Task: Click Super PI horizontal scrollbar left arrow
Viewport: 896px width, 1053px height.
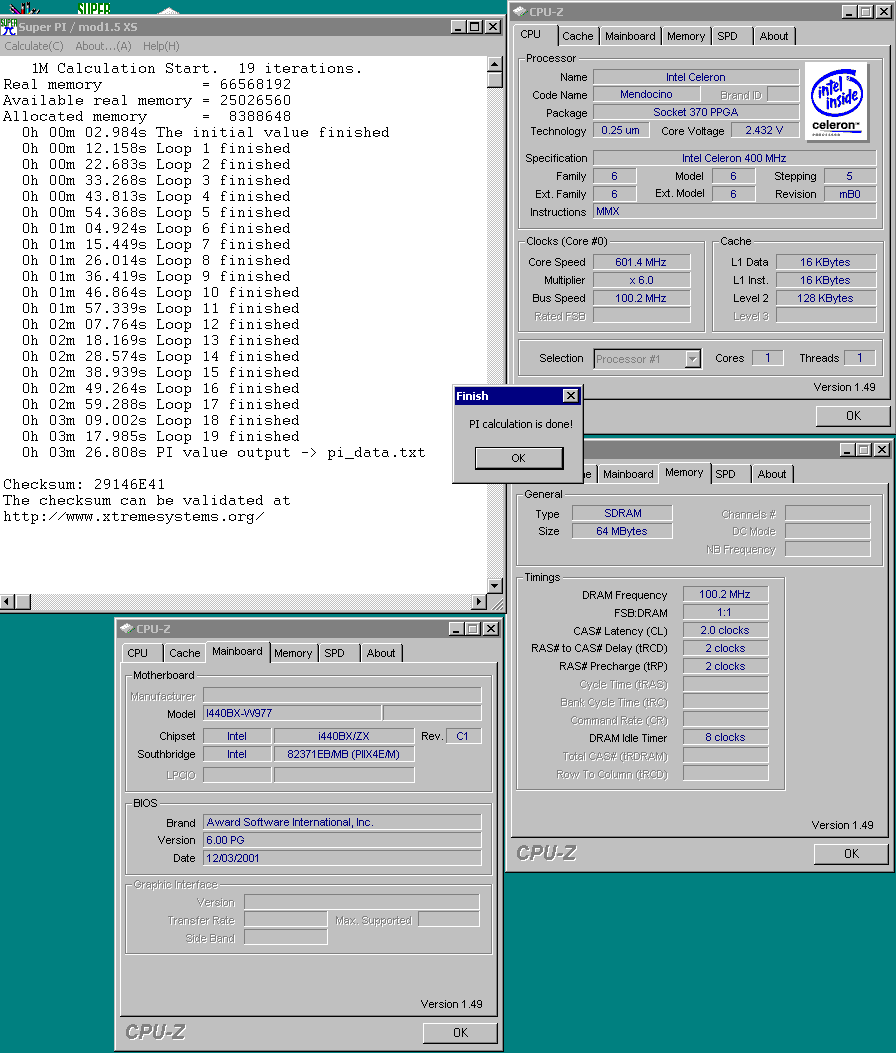Action: (7, 602)
